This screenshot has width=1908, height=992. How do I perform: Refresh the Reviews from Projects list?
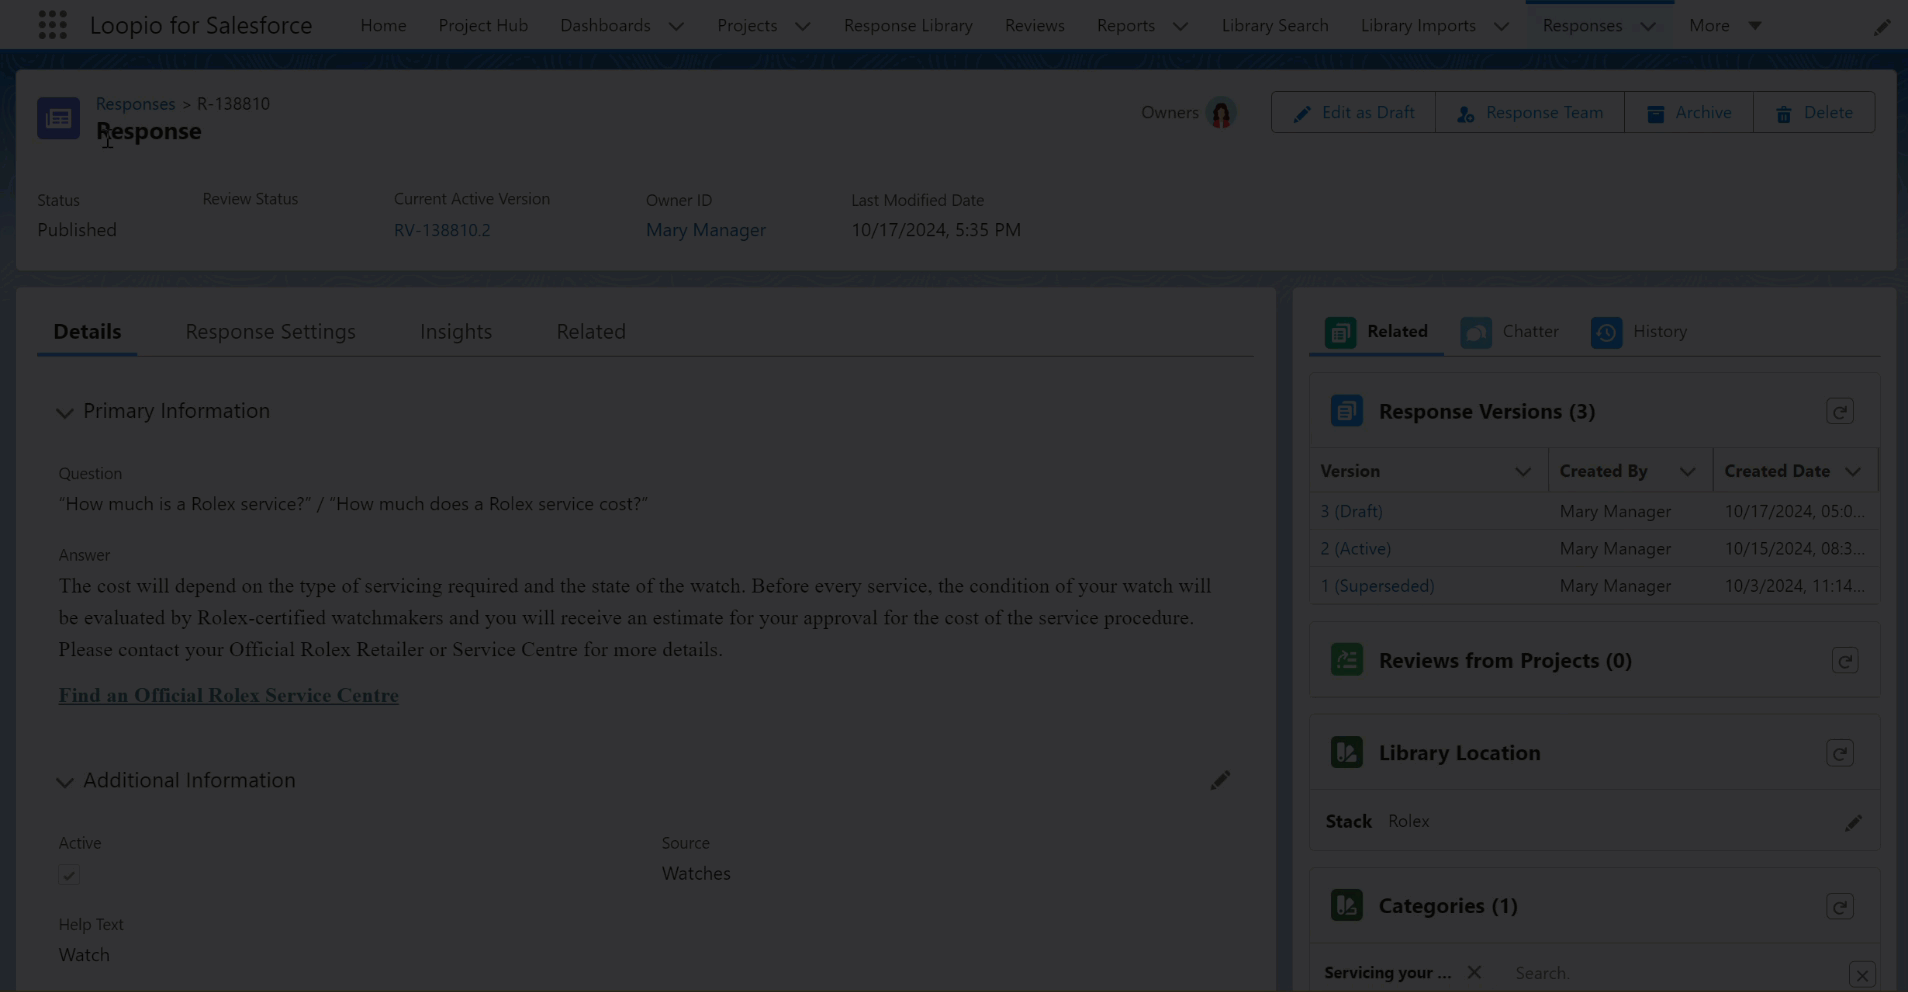(1844, 661)
